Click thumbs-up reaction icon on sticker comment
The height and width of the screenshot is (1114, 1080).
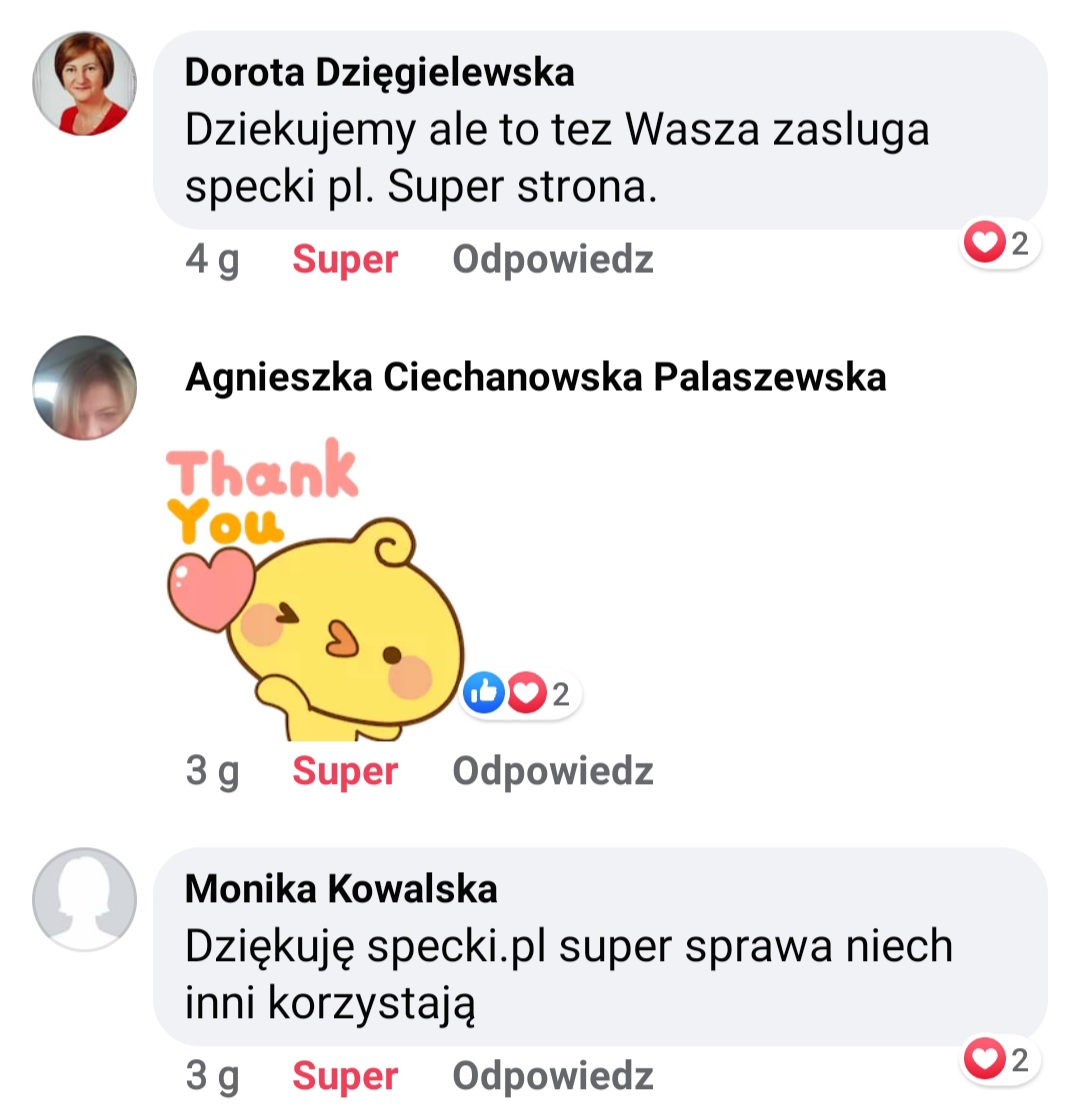484,693
